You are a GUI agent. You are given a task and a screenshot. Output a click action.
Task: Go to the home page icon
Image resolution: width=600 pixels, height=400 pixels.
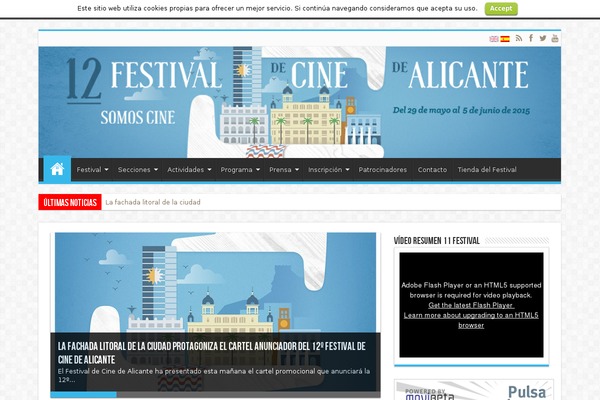pyautogui.click(x=57, y=169)
